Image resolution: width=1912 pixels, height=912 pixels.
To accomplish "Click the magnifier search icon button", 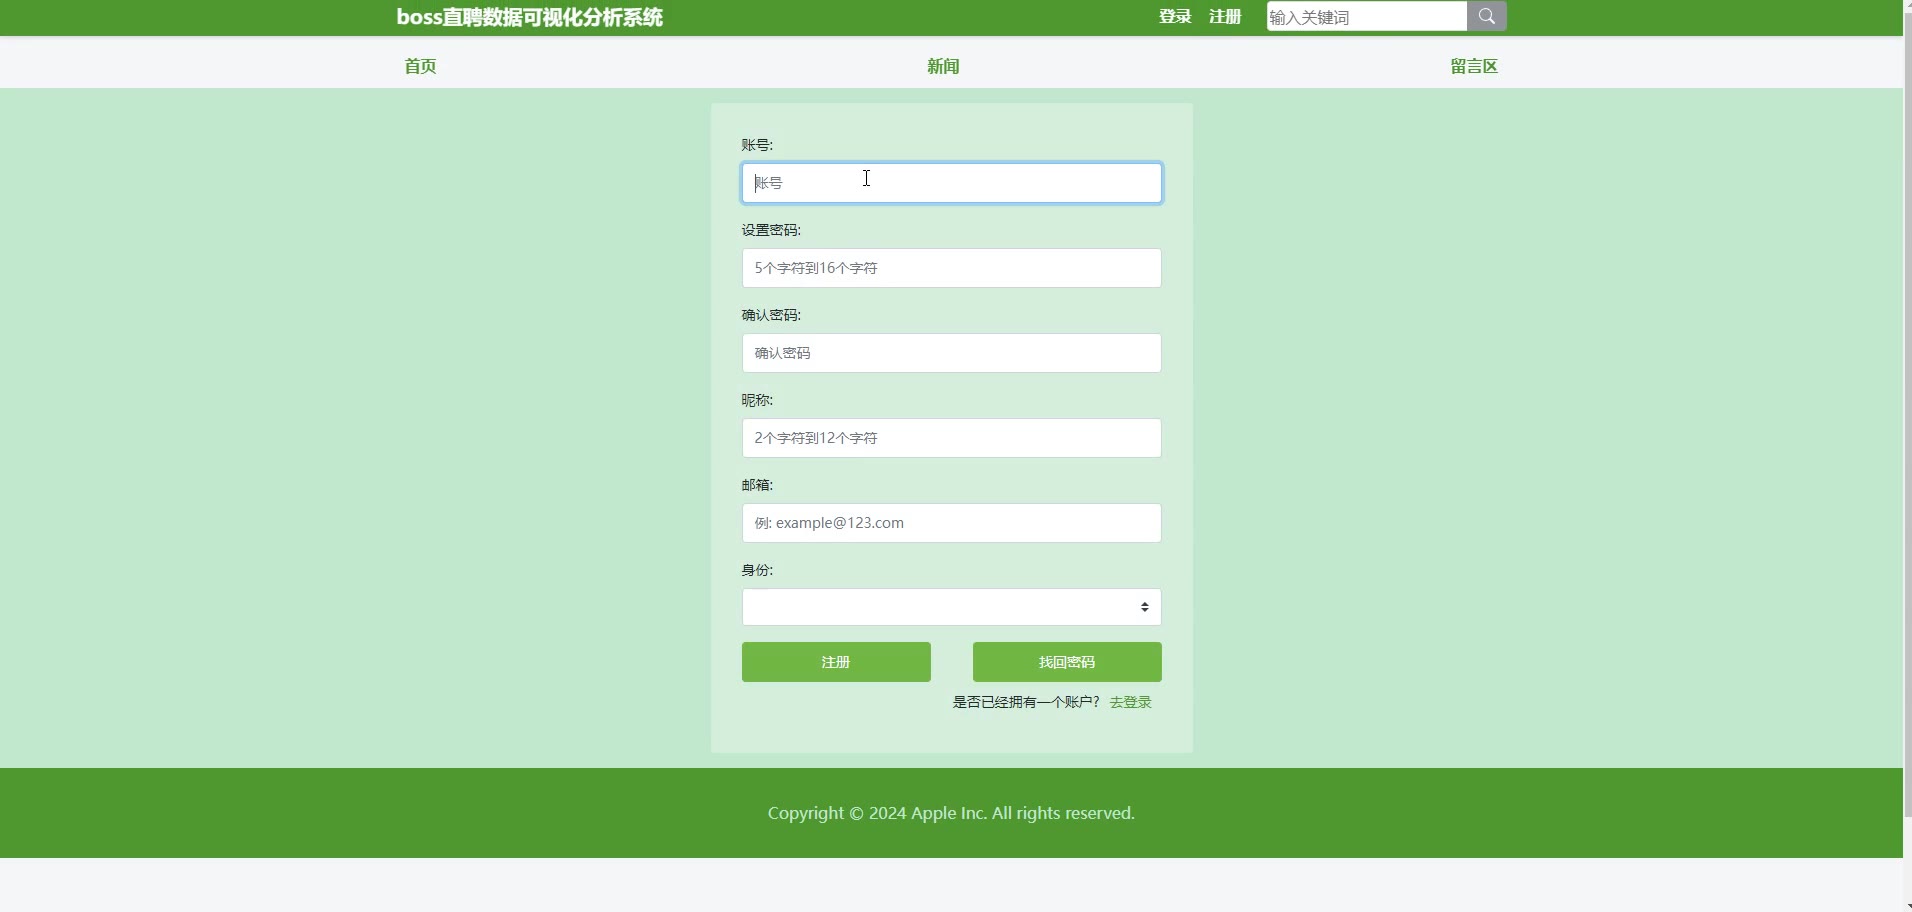I will [1486, 16].
